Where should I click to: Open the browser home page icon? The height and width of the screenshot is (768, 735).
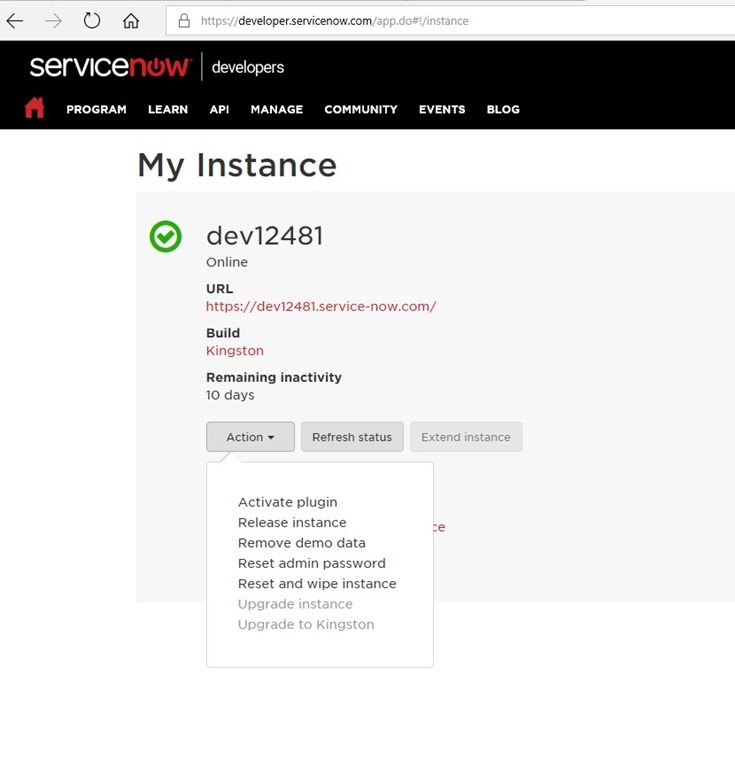tap(131, 21)
